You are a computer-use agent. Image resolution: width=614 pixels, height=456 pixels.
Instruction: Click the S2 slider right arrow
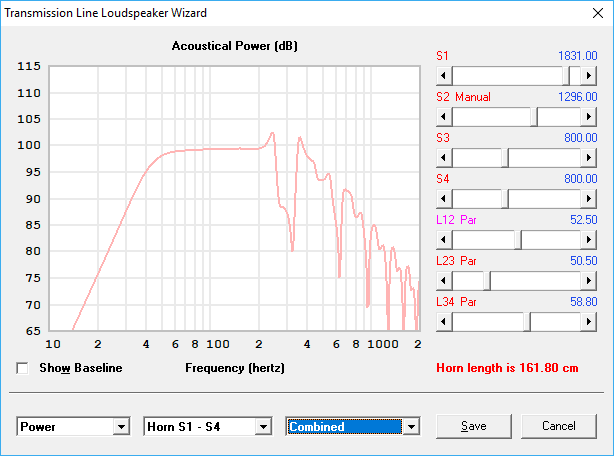coord(589,117)
